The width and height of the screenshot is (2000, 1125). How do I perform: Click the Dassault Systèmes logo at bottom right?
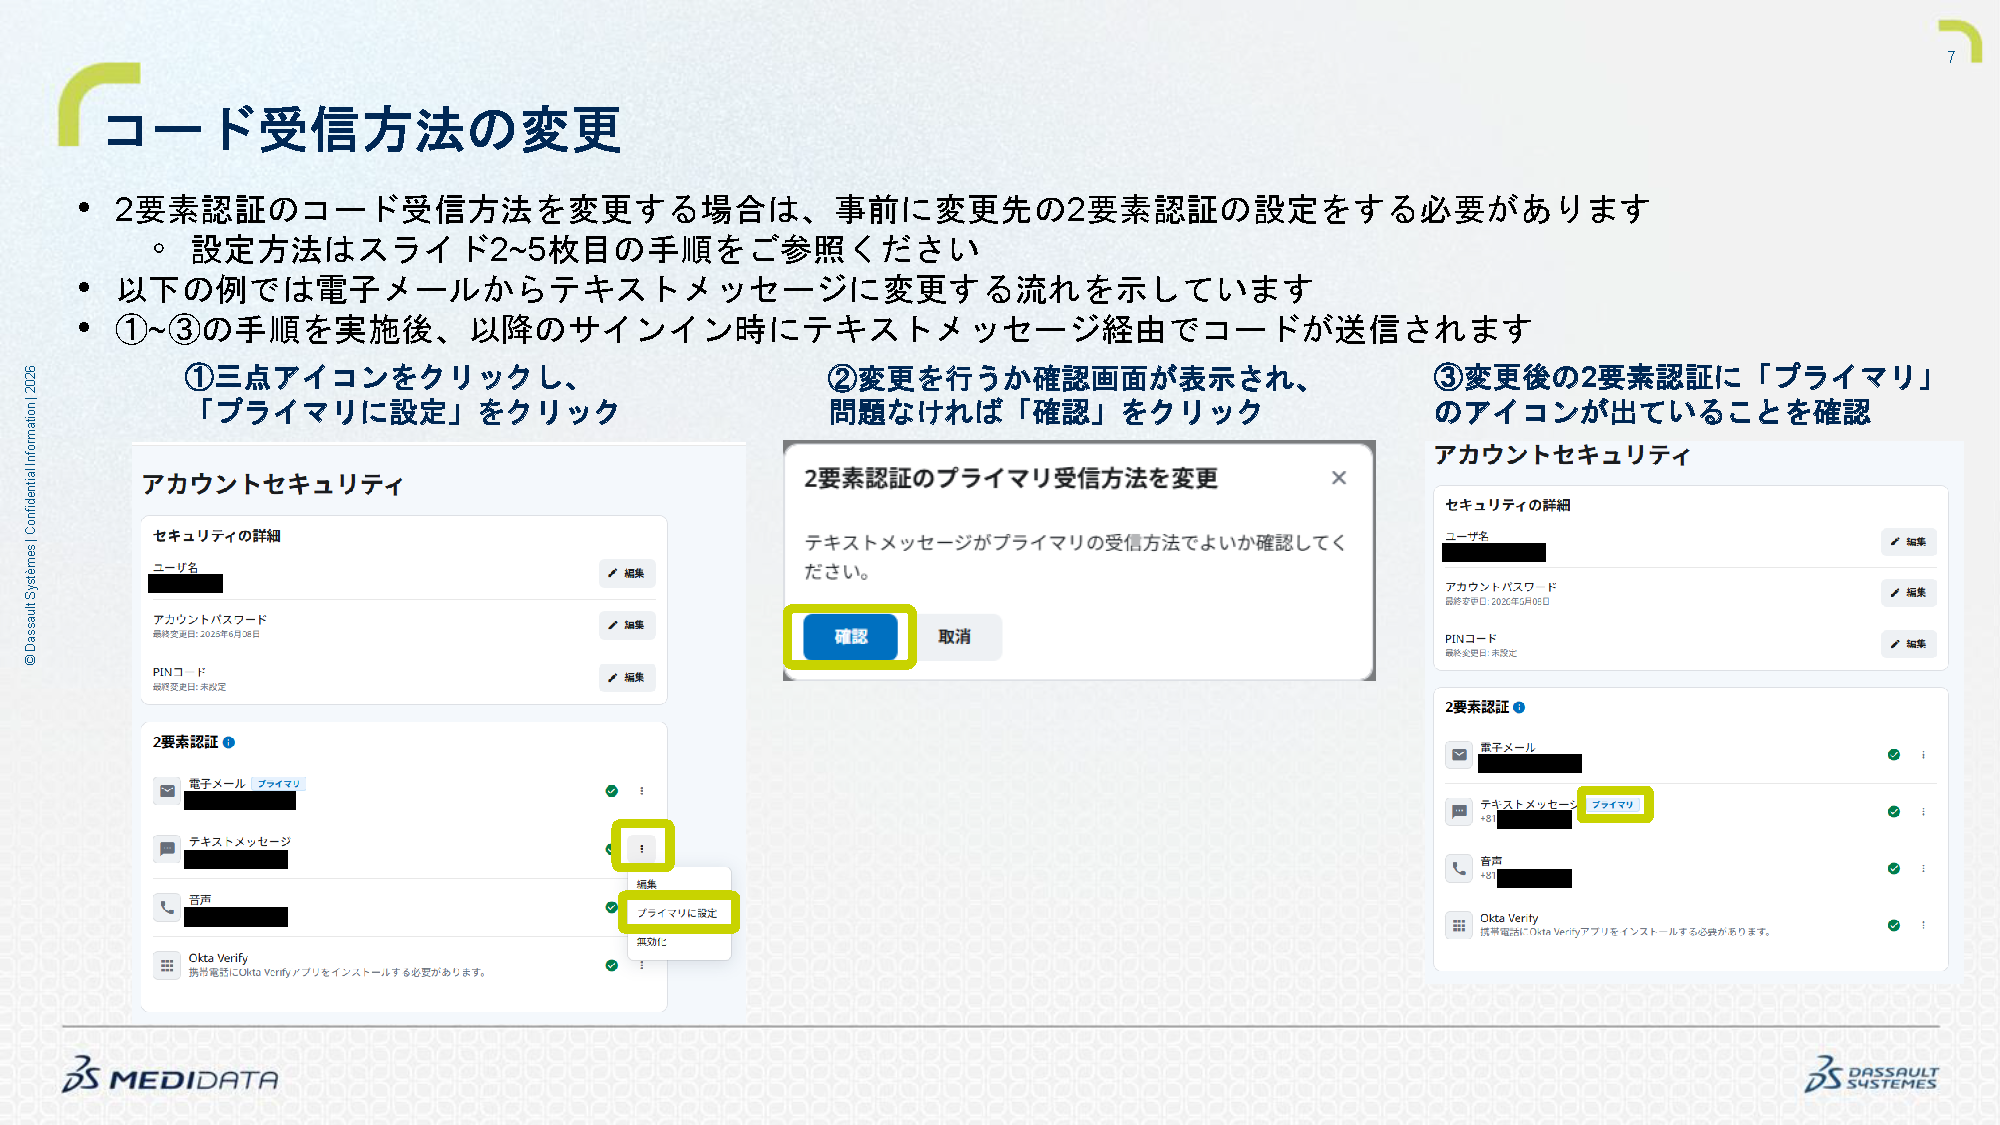pos(1872,1074)
